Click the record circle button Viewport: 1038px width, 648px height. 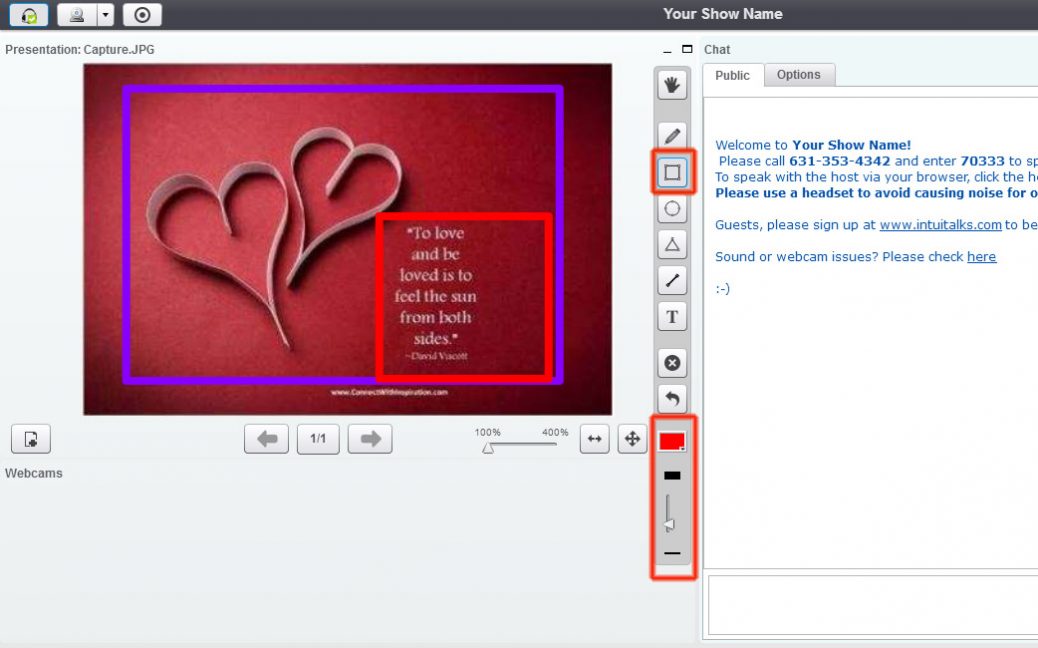[x=142, y=15]
